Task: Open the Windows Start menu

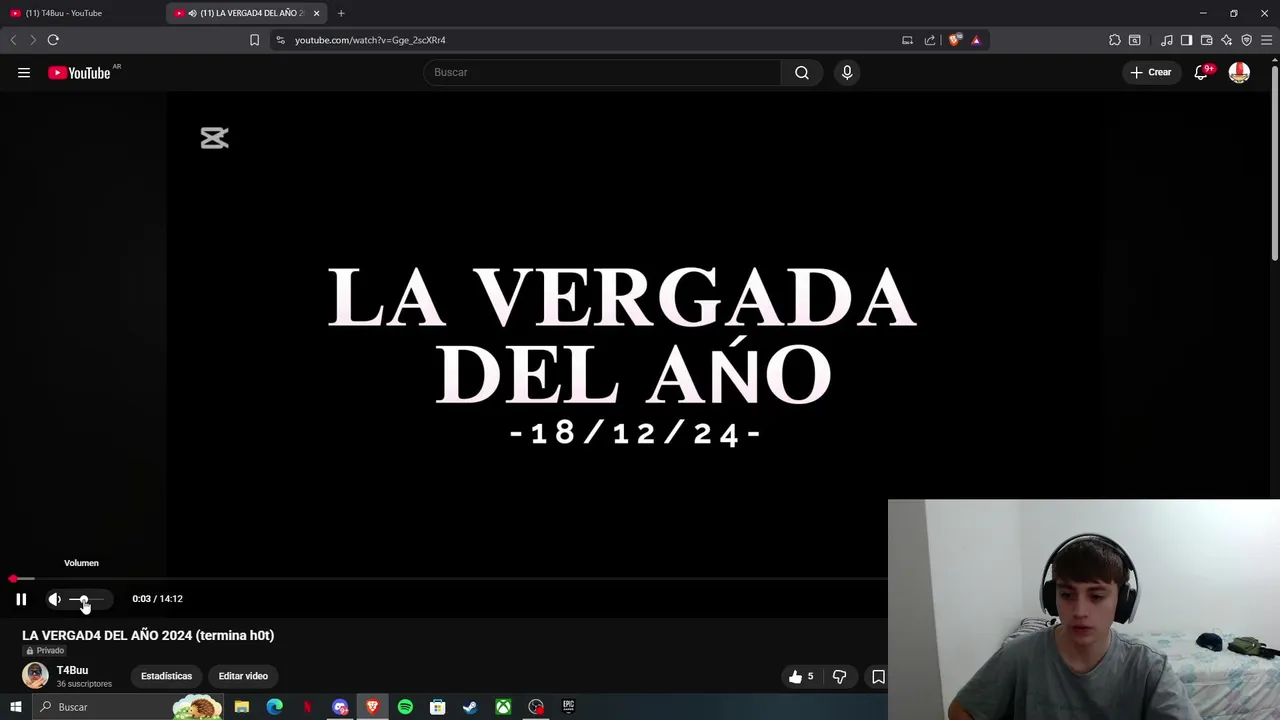Action: pyautogui.click(x=15, y=707)
